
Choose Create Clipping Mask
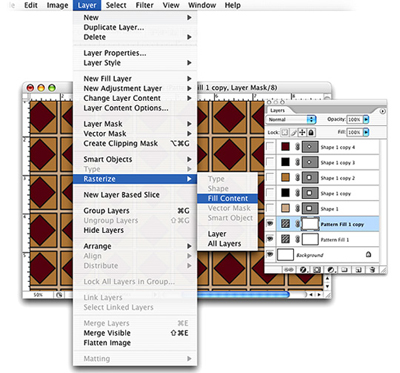point(135,143)
